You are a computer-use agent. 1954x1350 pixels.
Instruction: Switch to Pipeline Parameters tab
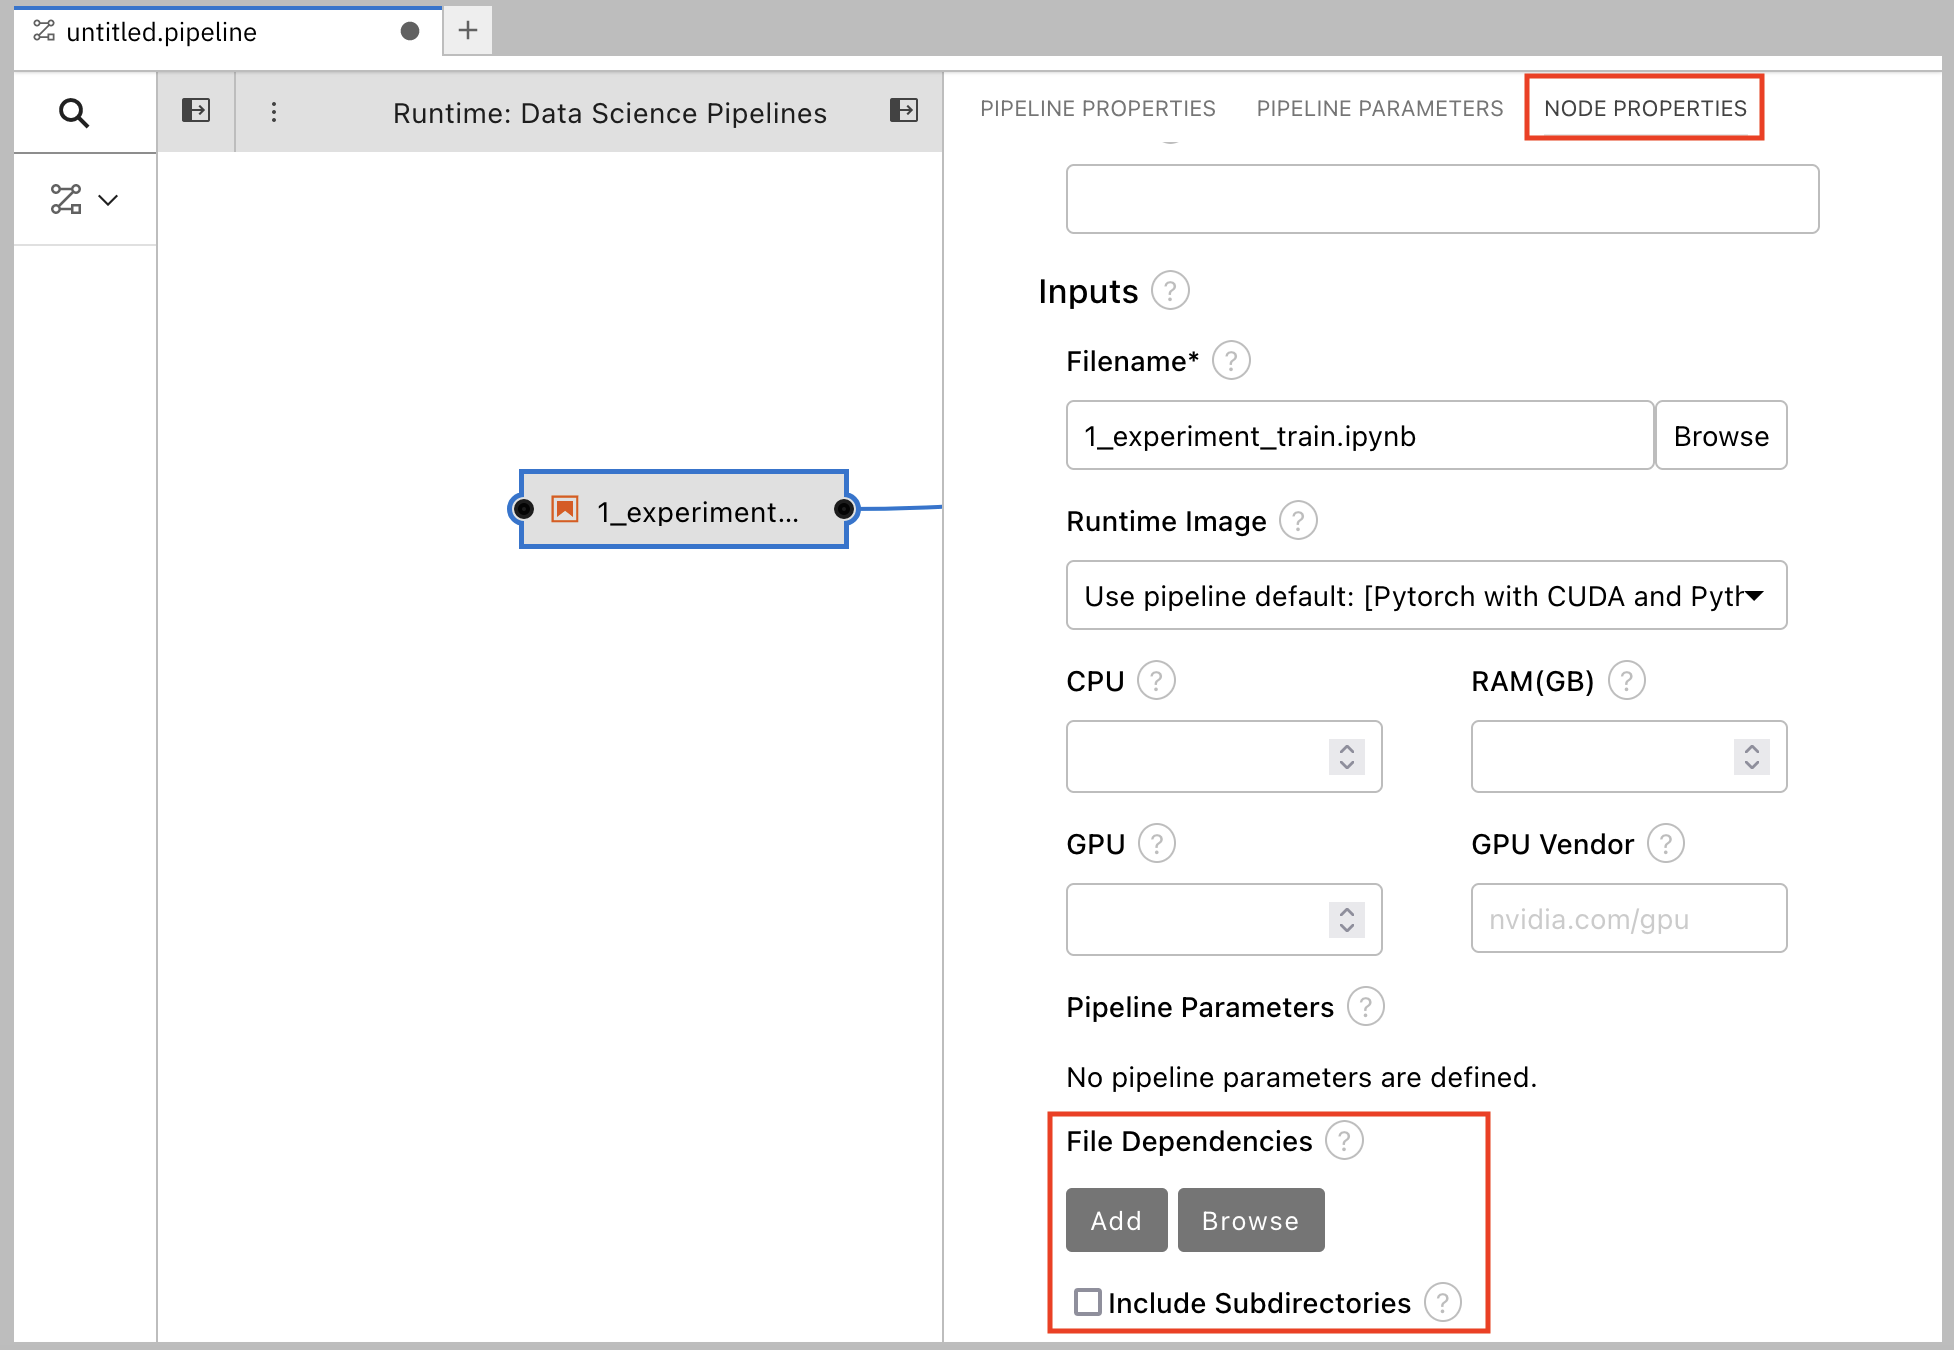click(x=1380, y=108)
